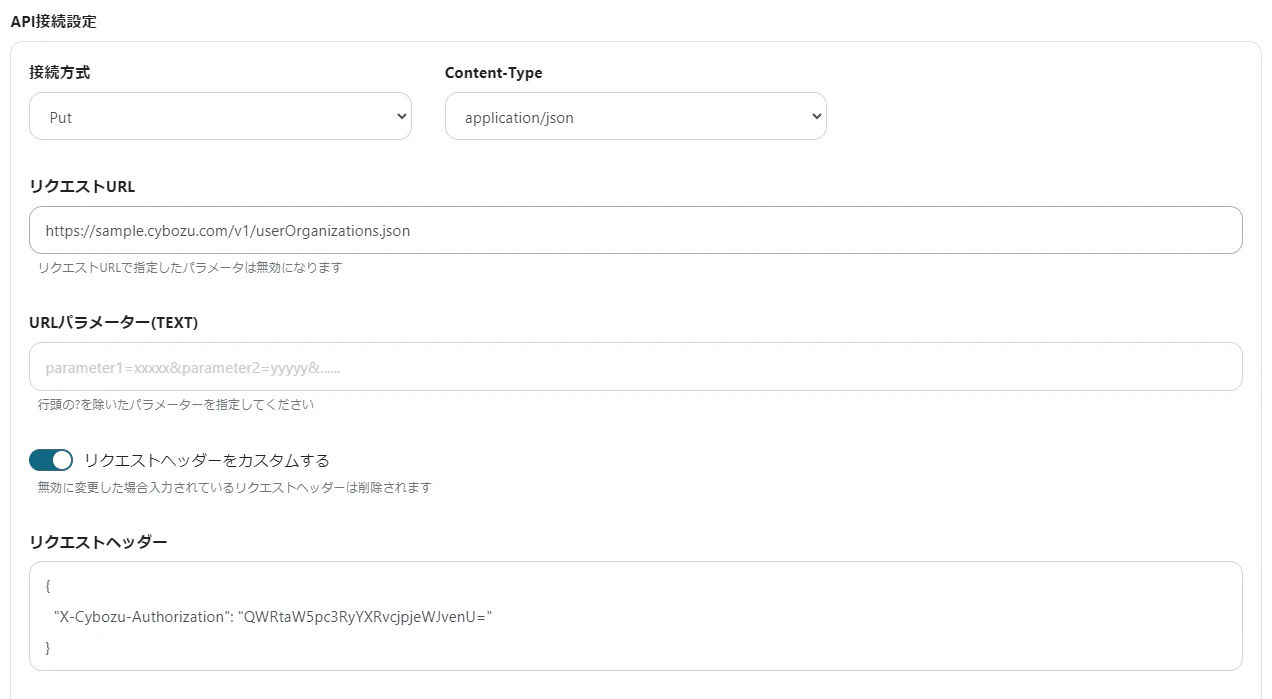Screen dimensions: 1272x699
Task: Click the URLパラメーター(TEXT) label
Action: click(x=114, y=322)
